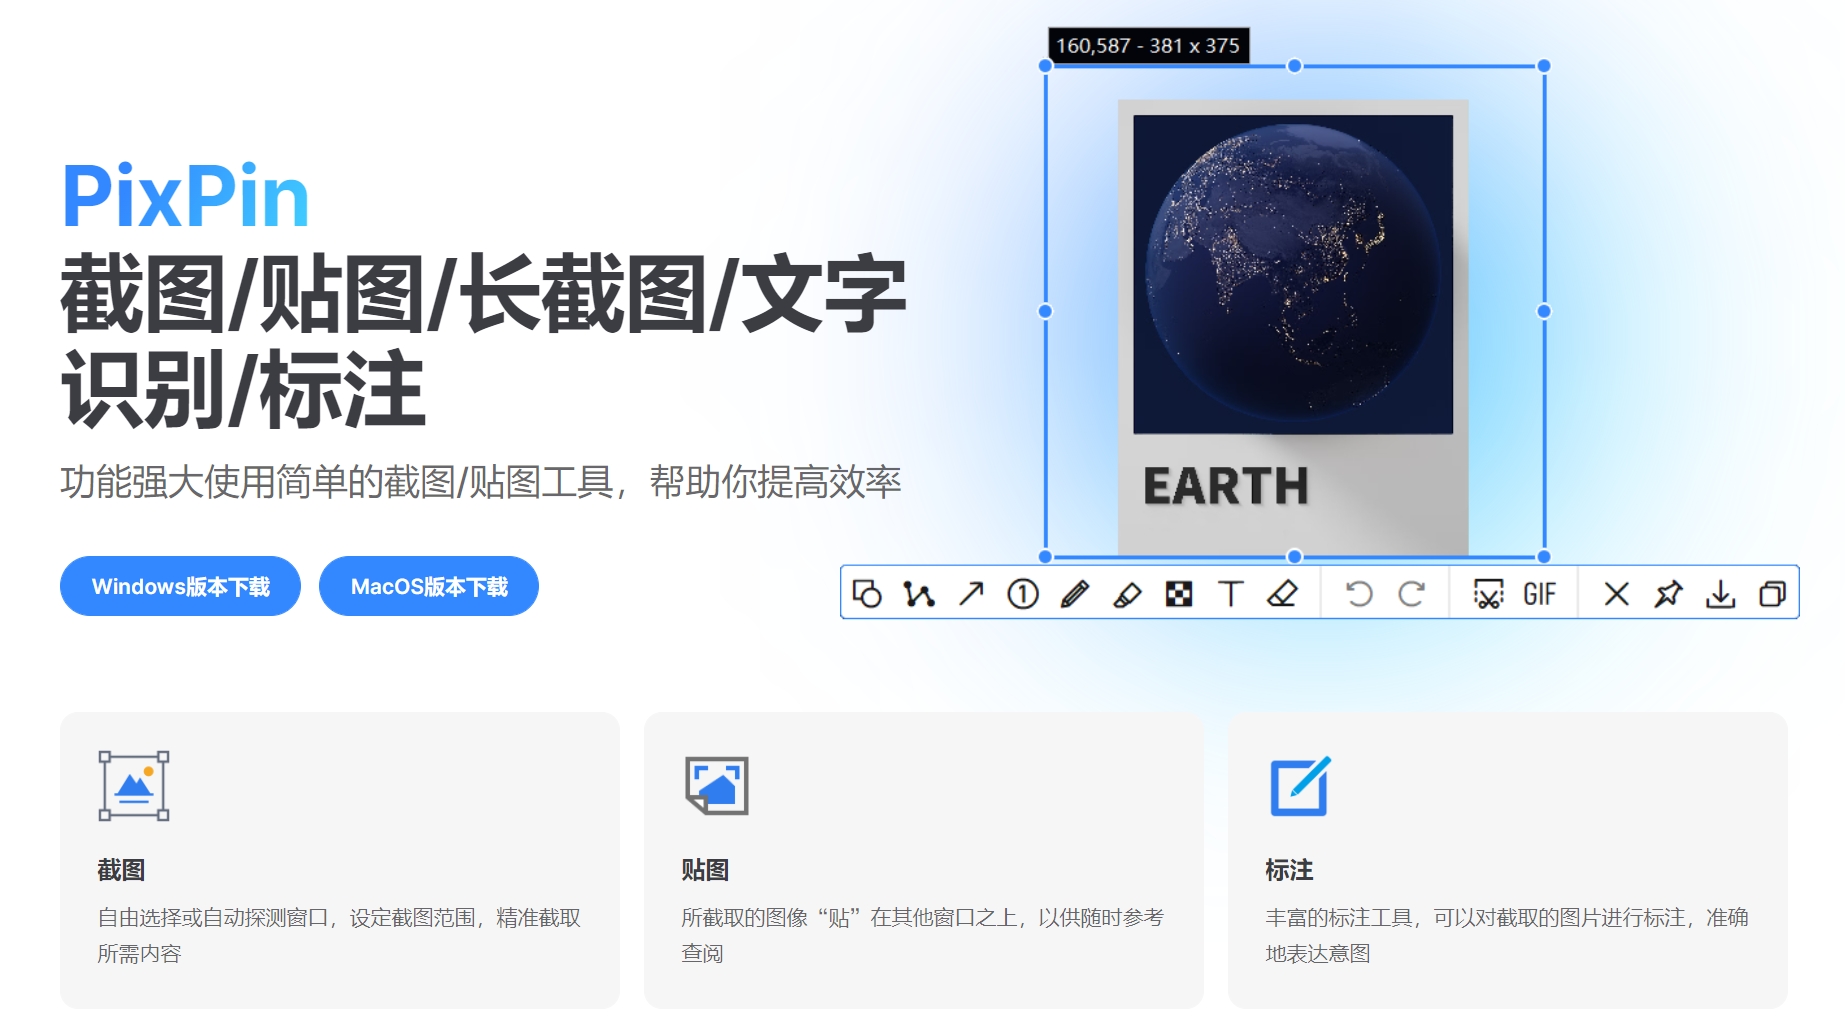Image resolution: width=1845 pixels, height=1030 pixels.
Task: Cancel screenshot with the X icon
Action: coord(1616,594)
